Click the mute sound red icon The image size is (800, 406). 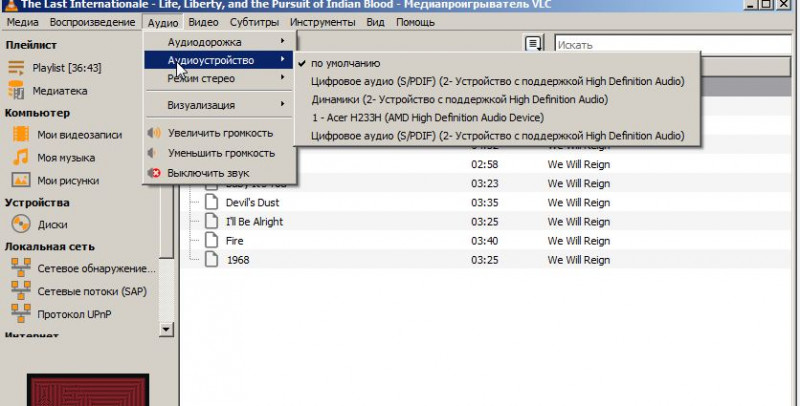pos(154,173)
